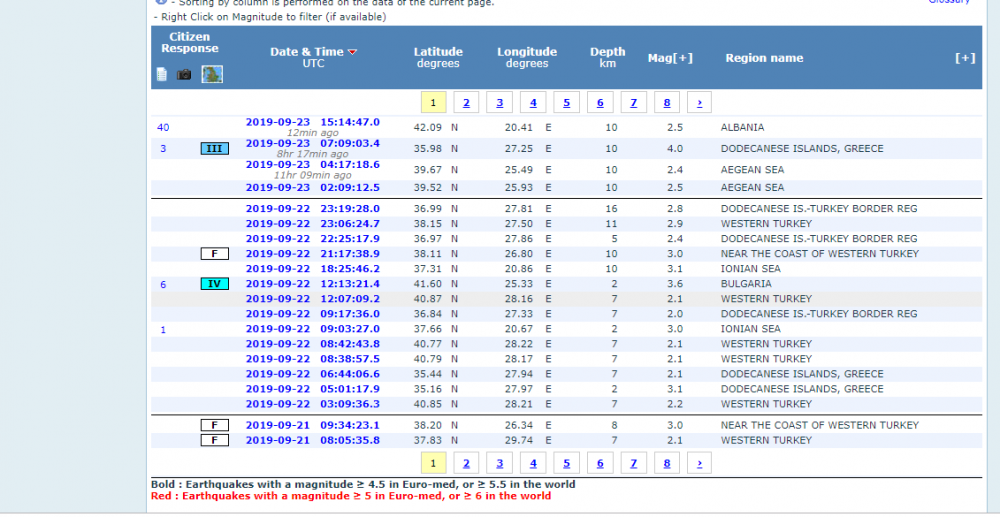Screen dimensions: 1000x517
Task: Open the 40 citizen responses for Albania
Action: 163,127
